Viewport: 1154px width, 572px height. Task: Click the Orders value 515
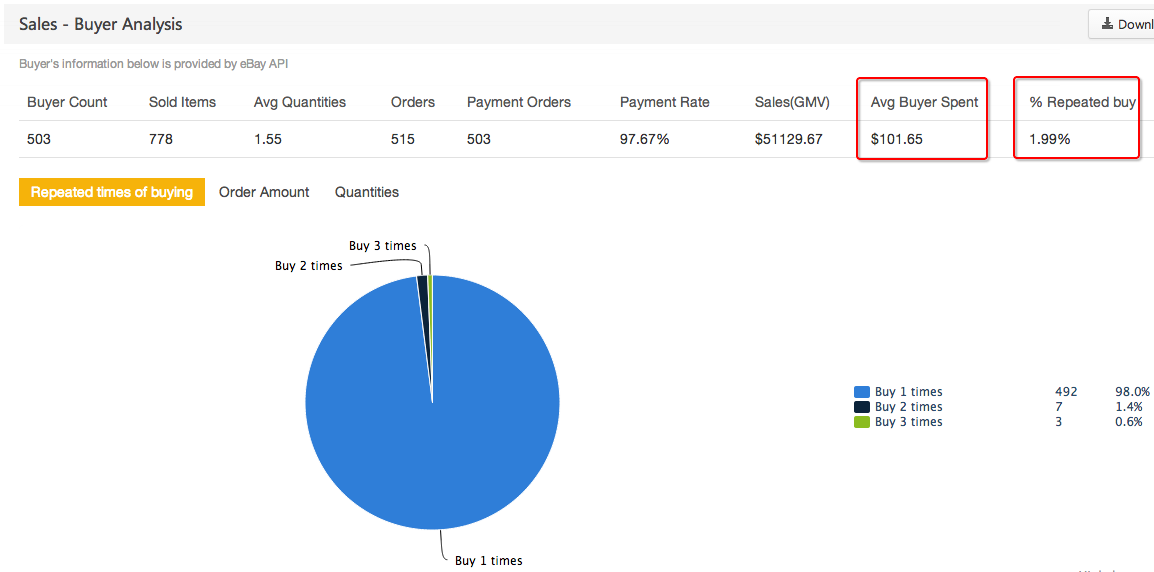(x=403, y=138)
